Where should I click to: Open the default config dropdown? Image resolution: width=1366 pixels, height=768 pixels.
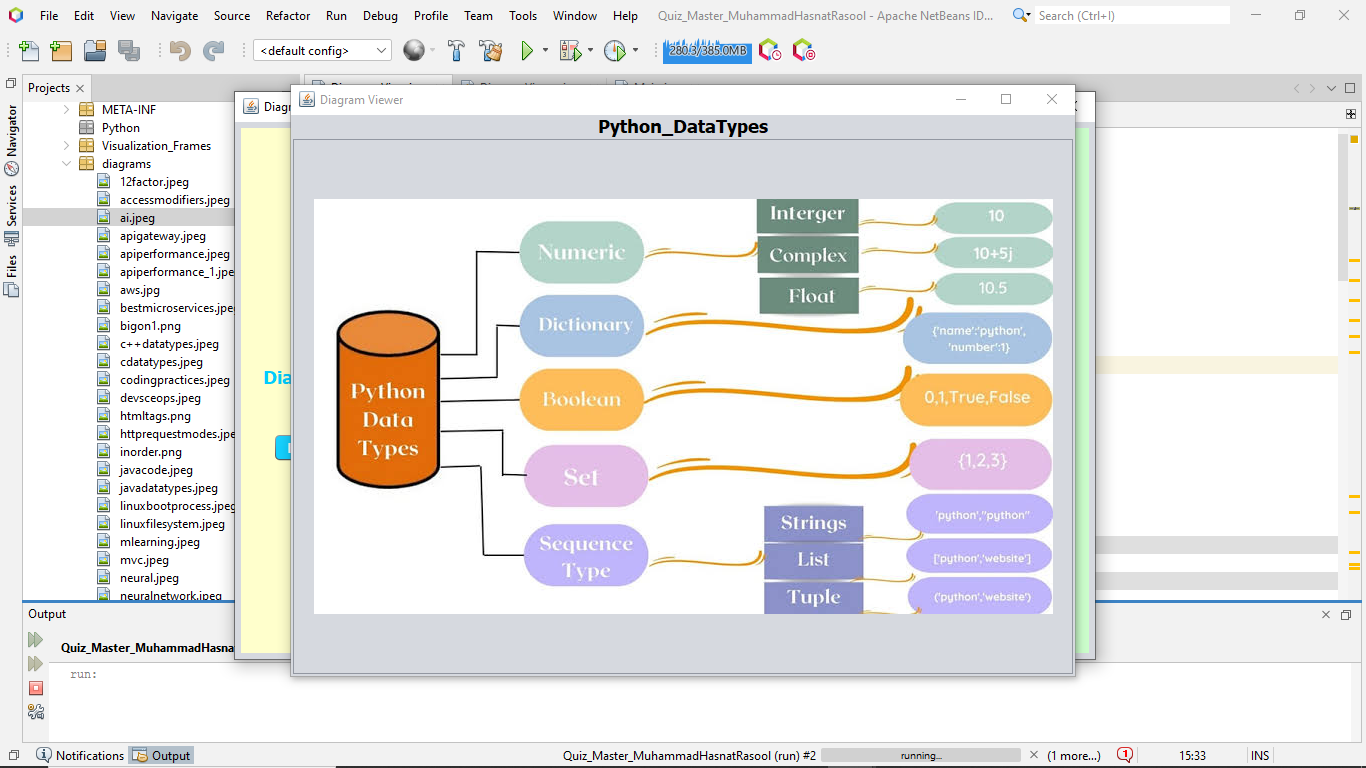[322, 50]
